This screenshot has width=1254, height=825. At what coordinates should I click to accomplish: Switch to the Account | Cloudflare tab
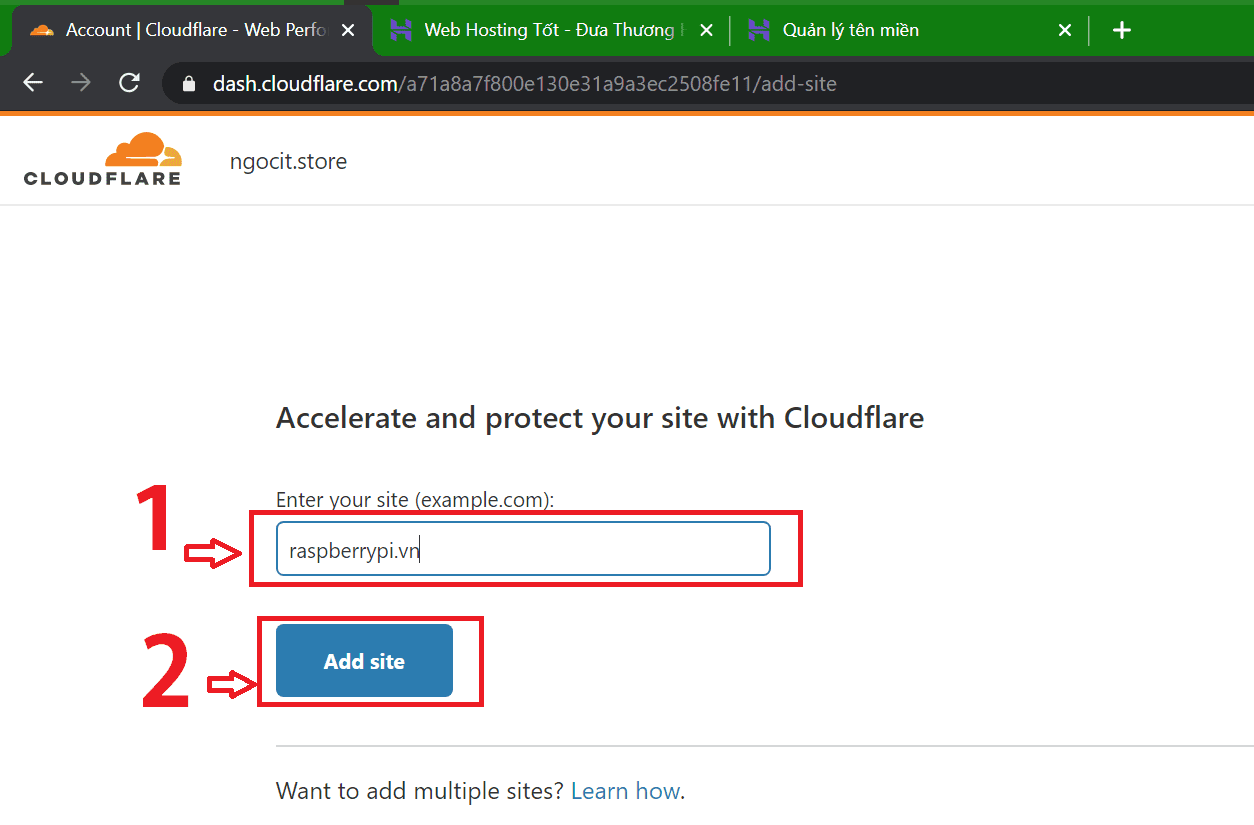195,30
